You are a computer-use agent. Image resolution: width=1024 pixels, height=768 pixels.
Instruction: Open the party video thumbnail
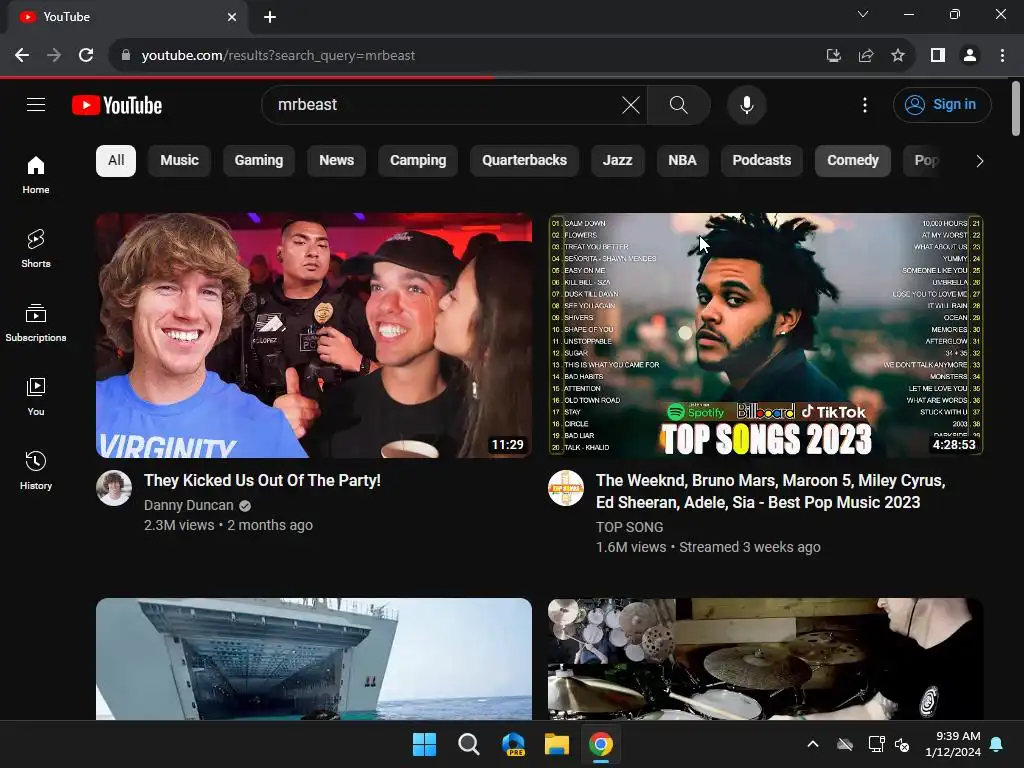point(313,335)
